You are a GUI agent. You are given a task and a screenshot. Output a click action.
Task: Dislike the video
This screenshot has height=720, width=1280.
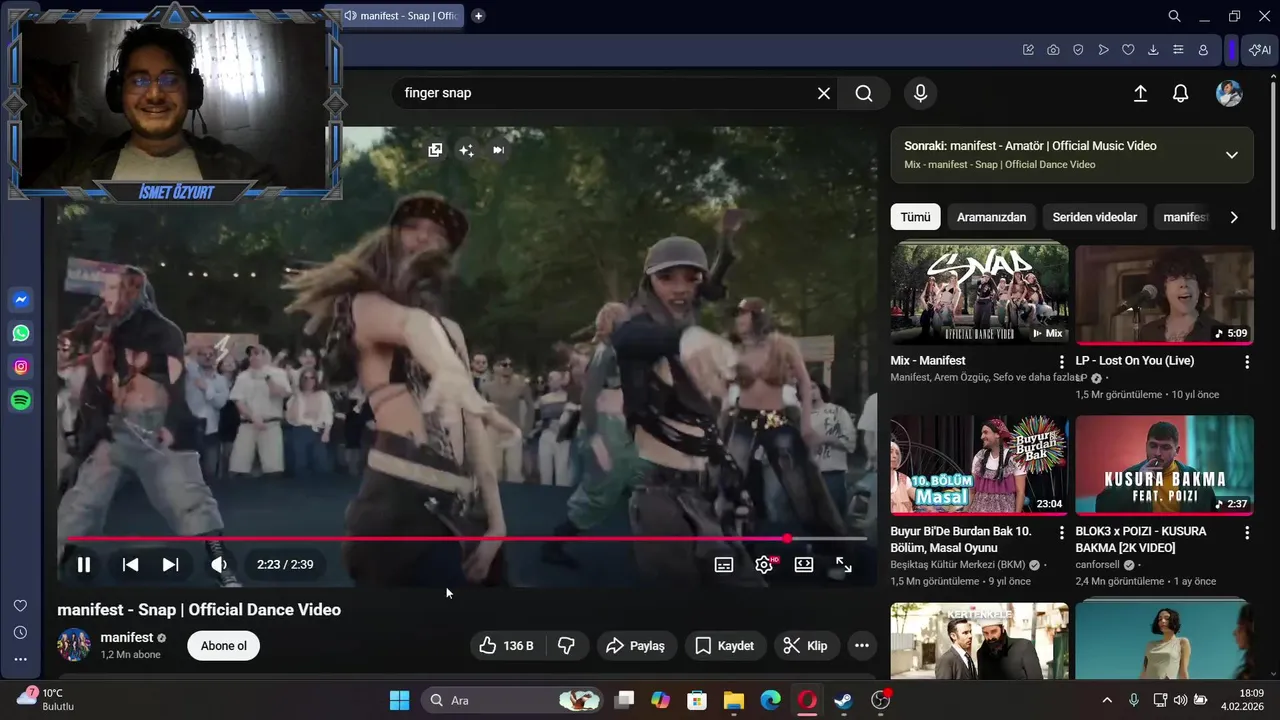tap(566, 646)
